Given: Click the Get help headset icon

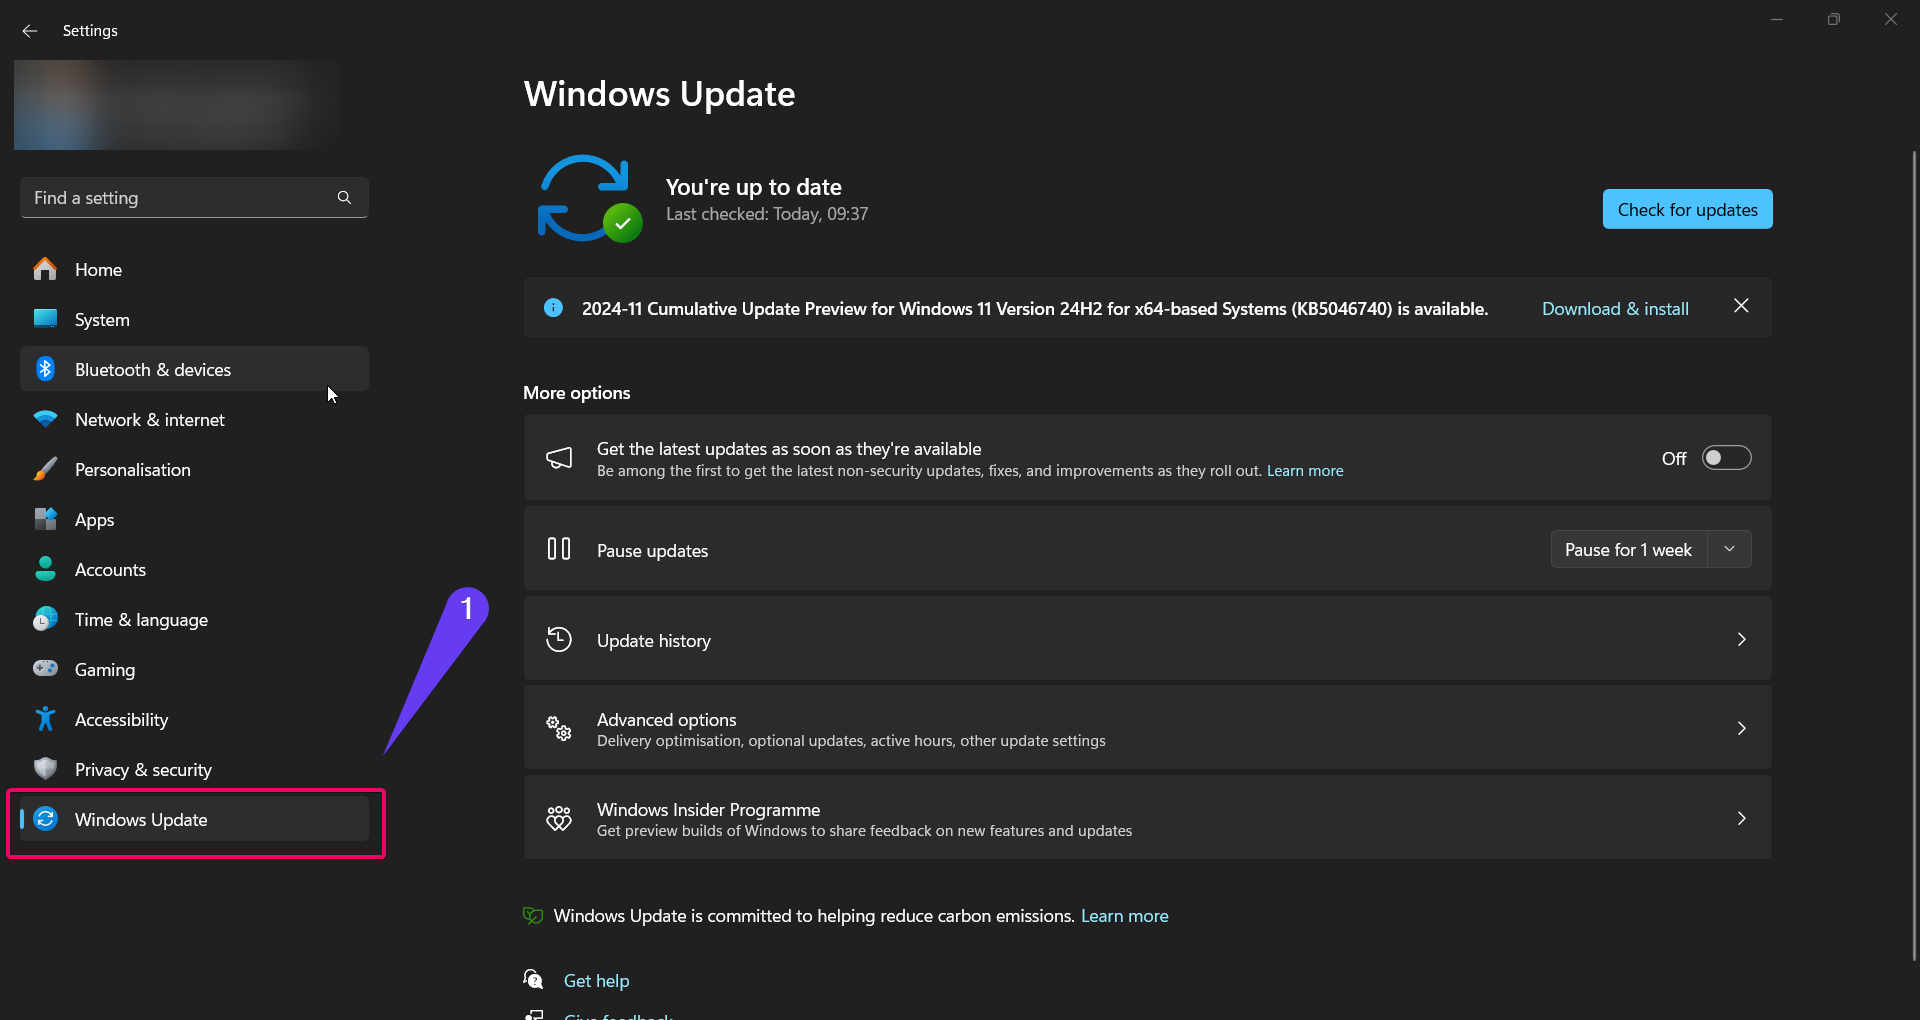Looking at the screenshot, I should point(534,979).
